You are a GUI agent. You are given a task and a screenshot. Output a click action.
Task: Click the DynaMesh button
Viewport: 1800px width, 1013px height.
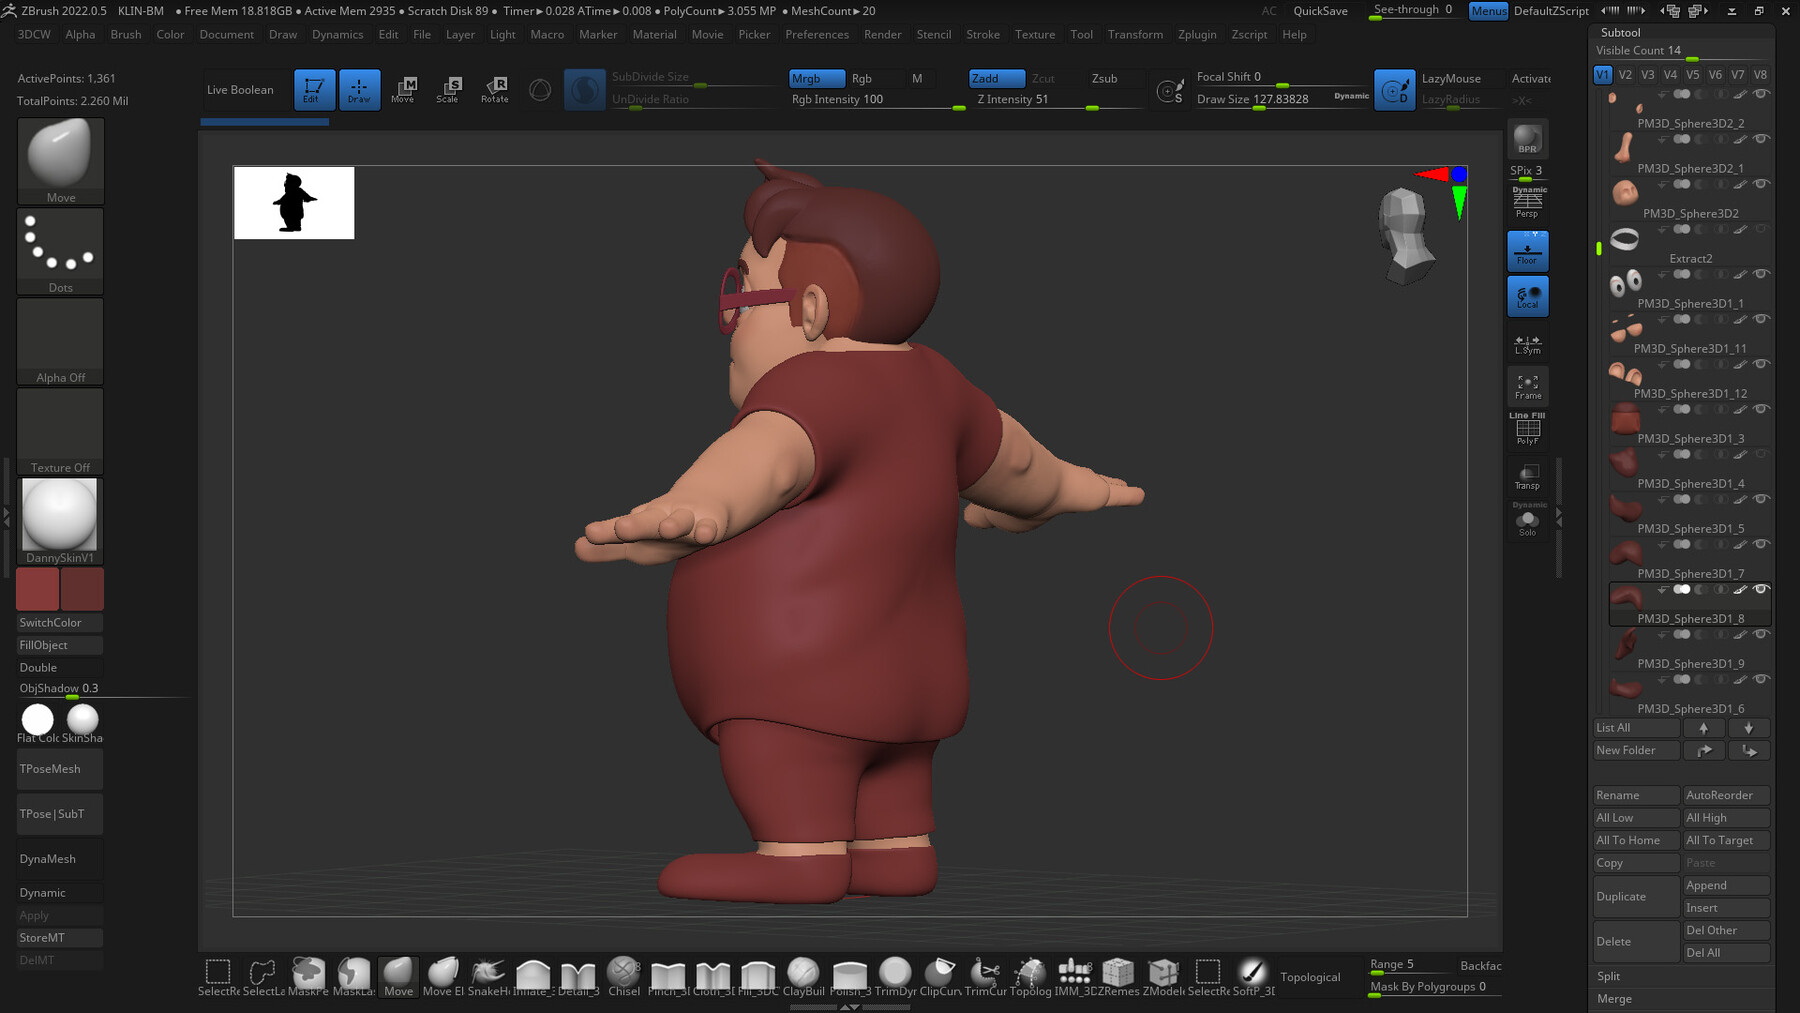pos(60,859)
